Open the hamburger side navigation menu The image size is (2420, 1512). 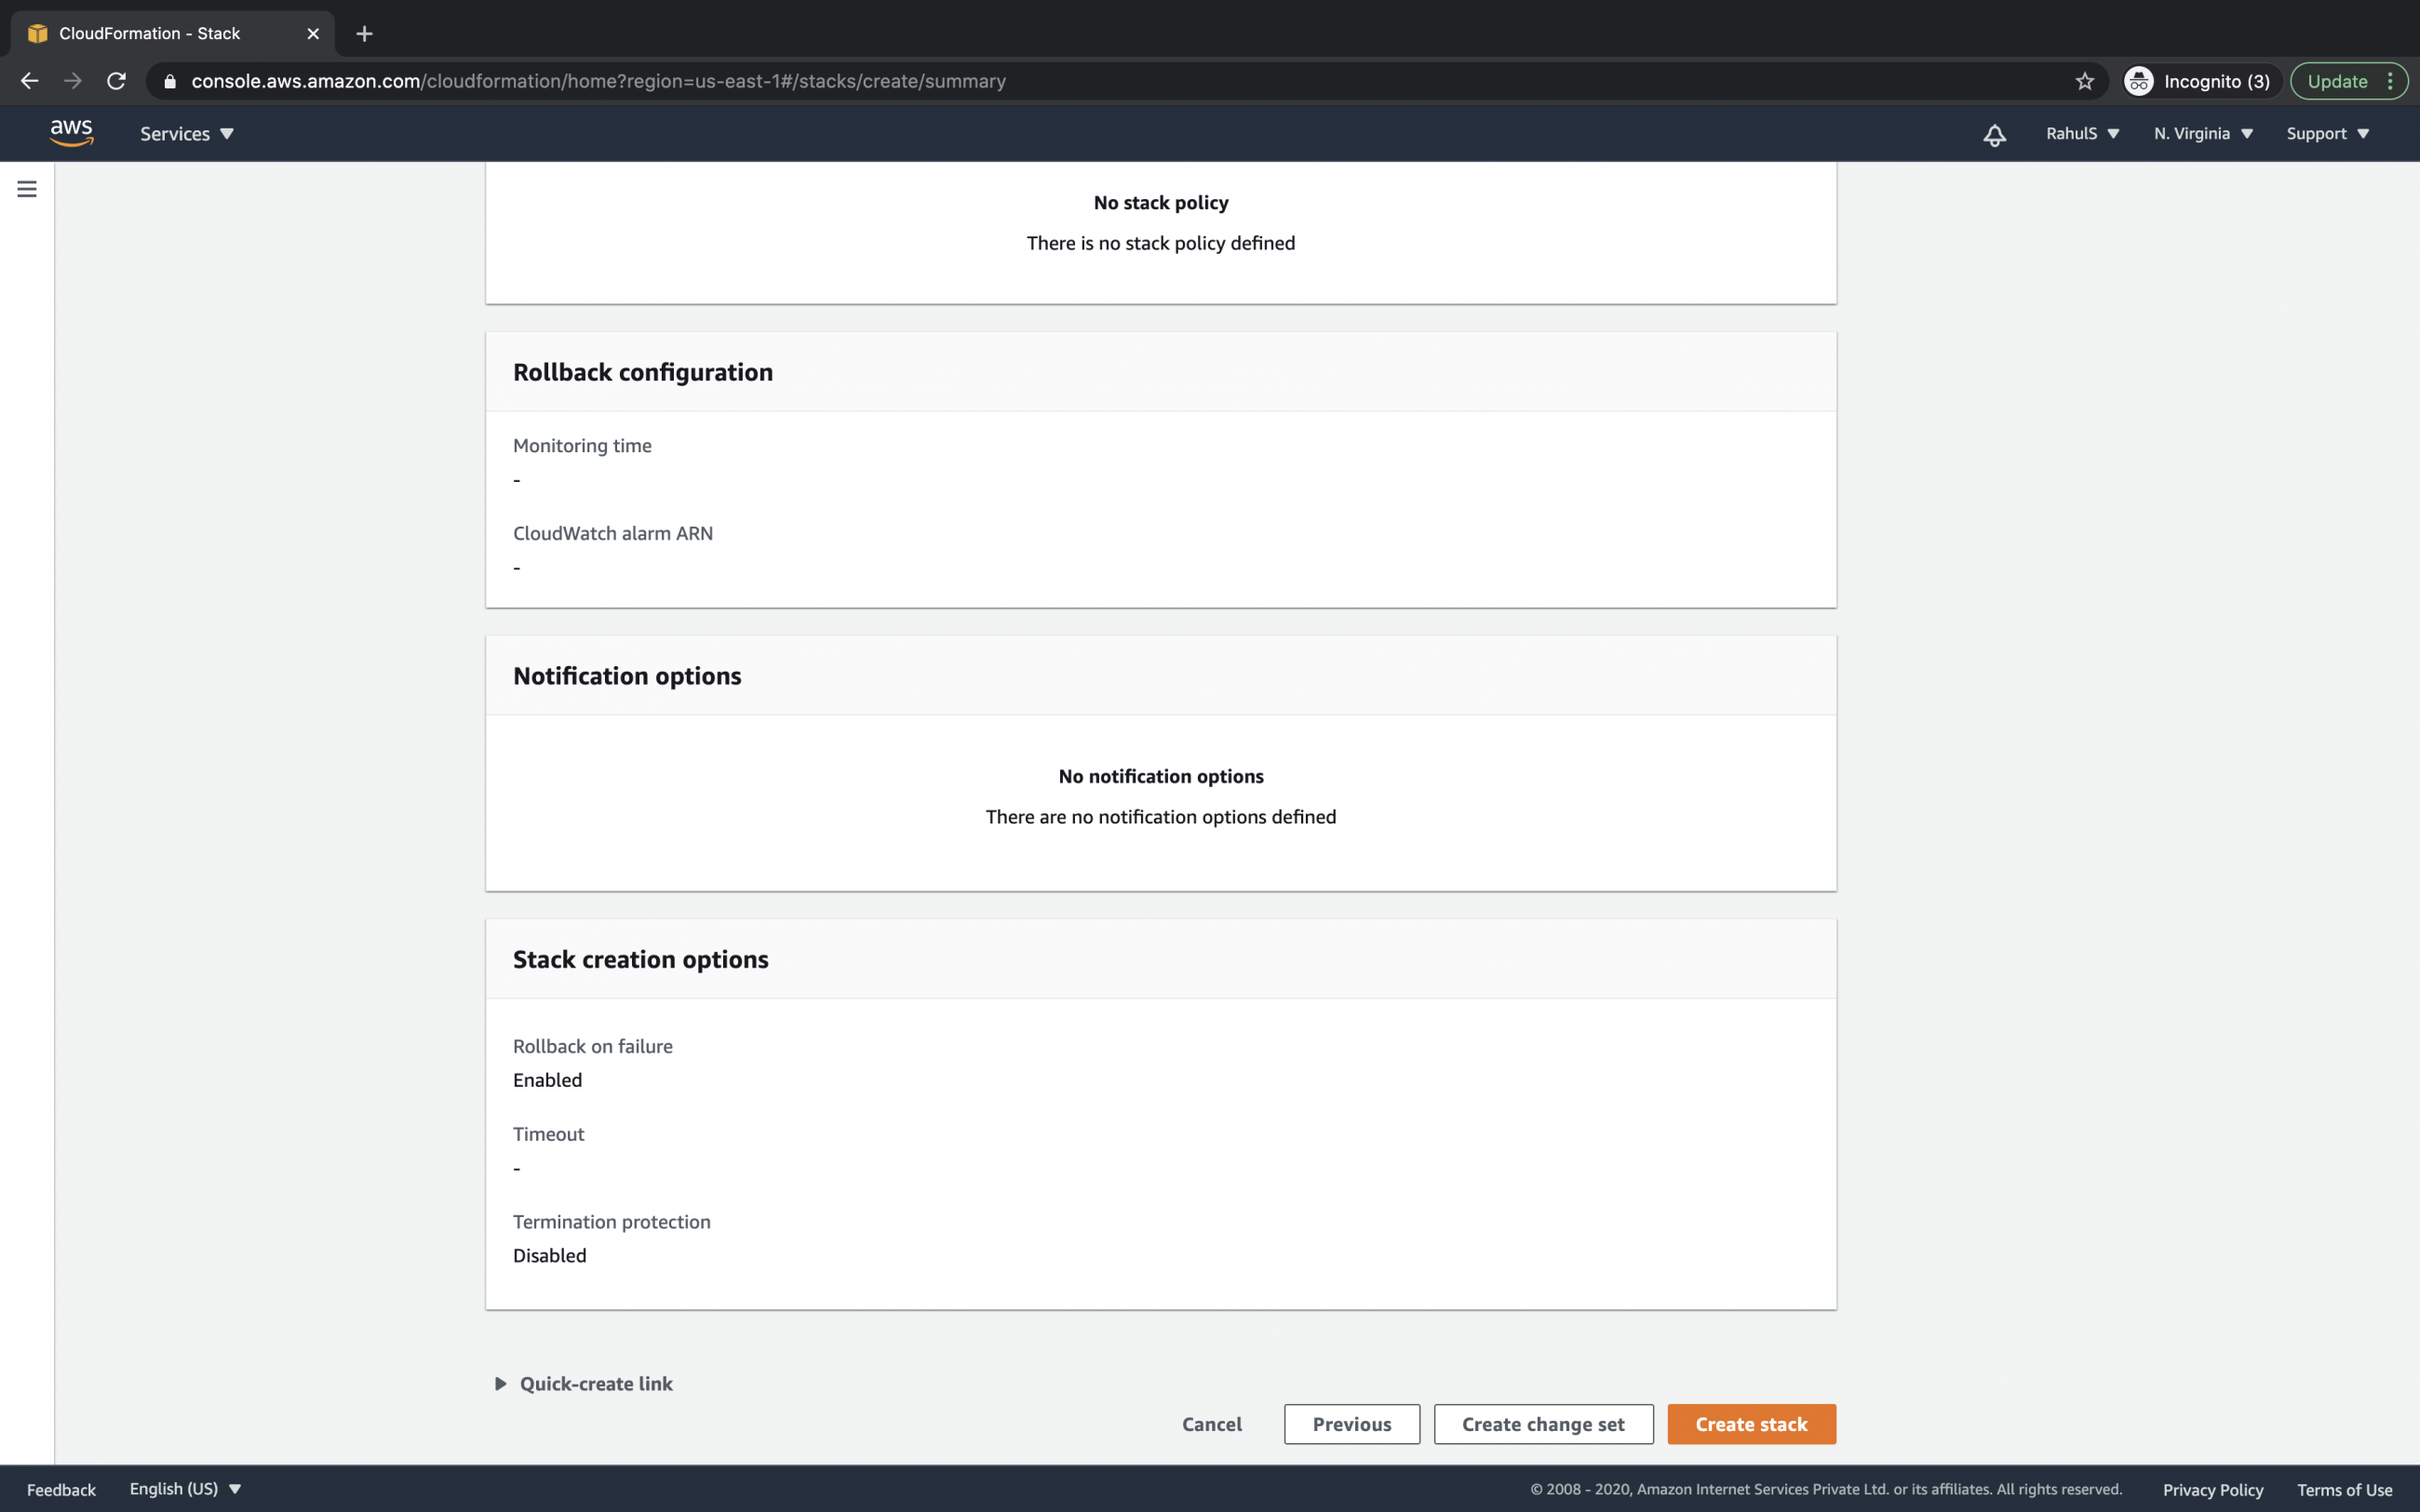(27, 189)
